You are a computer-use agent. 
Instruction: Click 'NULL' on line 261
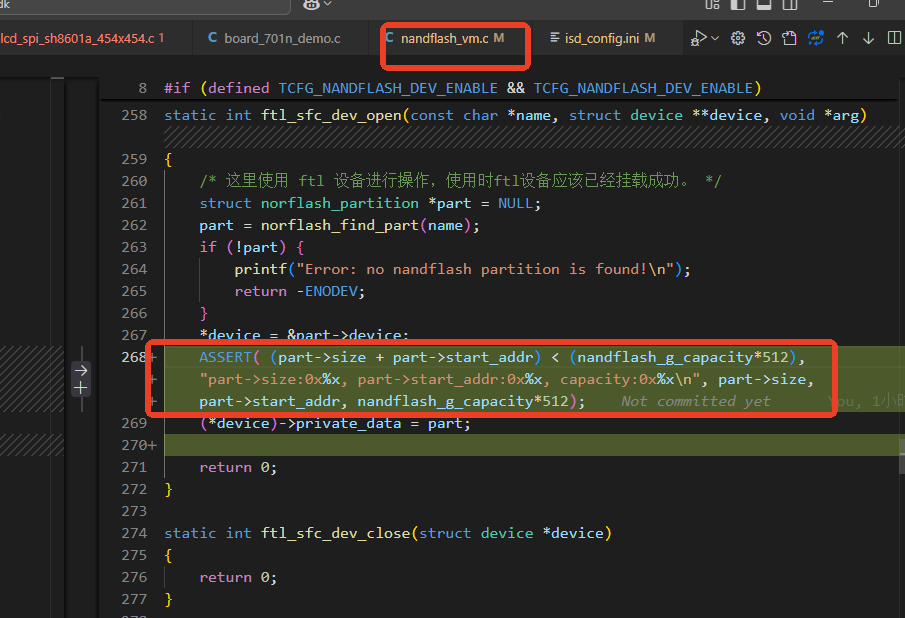[516, 204]
